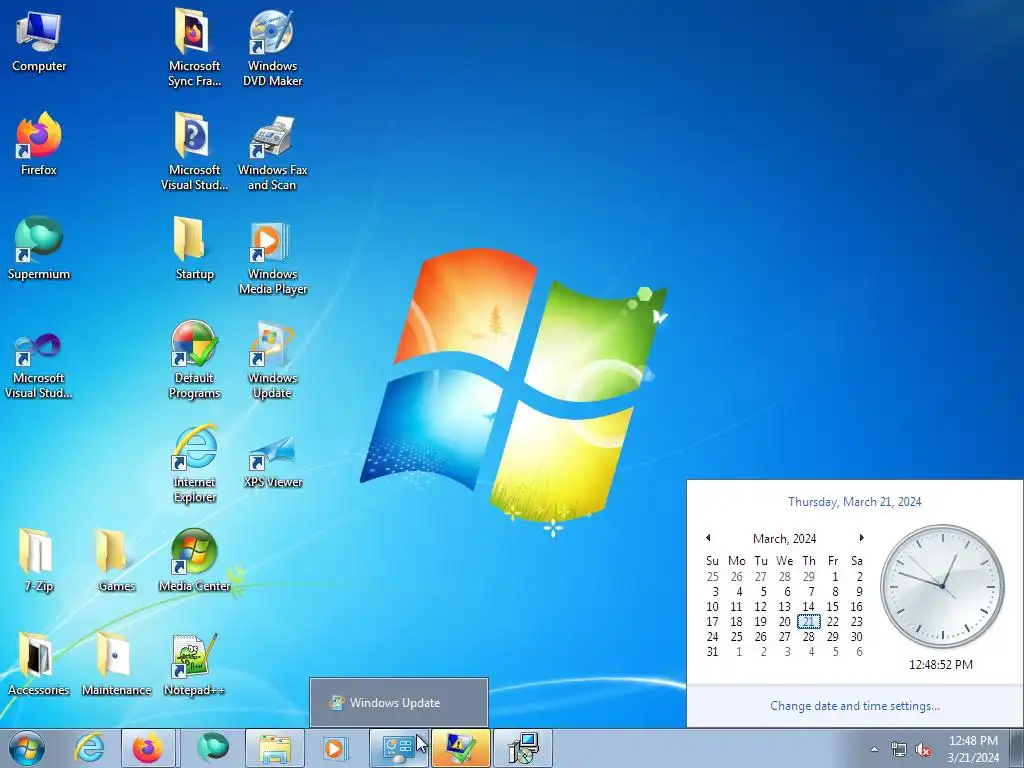Select March 15 in the calendar
1024x768 pixels.
tap(833, 607)
